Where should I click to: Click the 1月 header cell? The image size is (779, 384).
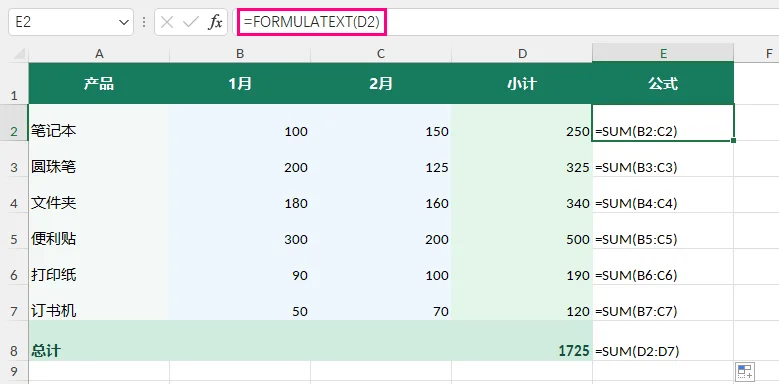pos(240,83)
